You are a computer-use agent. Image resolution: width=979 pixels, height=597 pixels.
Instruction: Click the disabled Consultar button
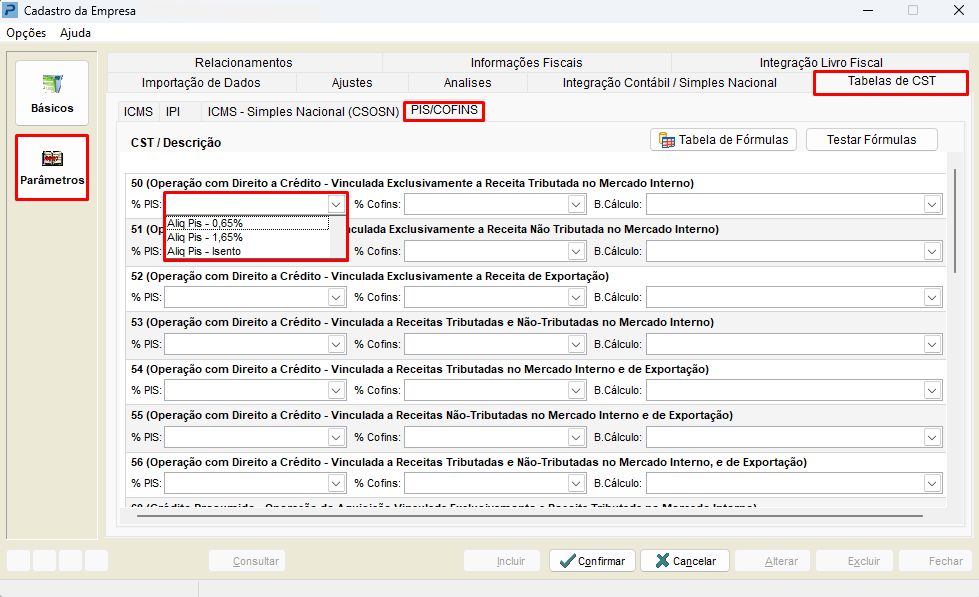(x=247, y=561)
